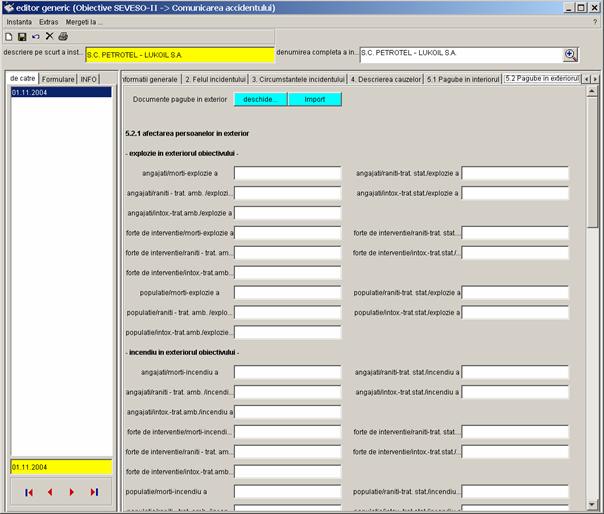Select the 01.11.2004 entry in list
The height and width of the screenshot is (514, 604).
(x=60, y=92)
